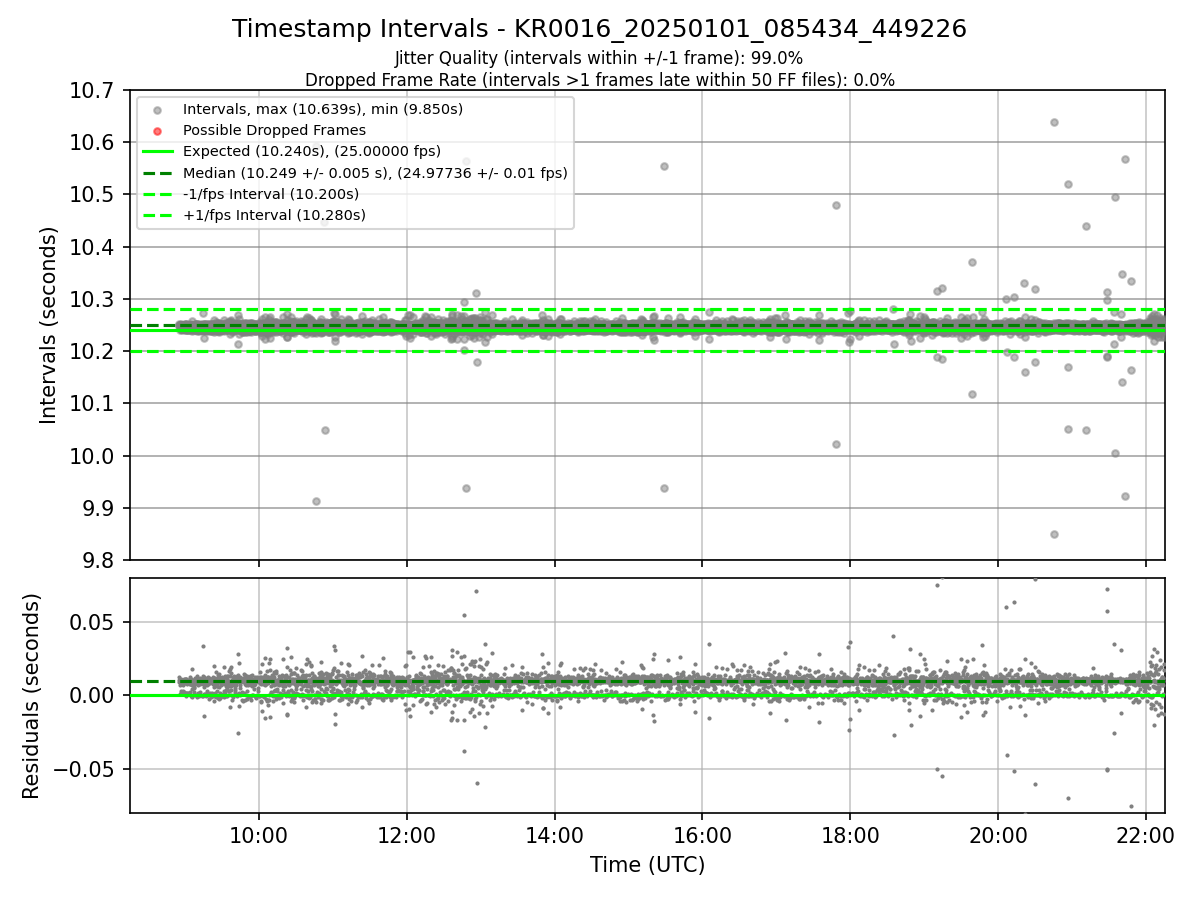
Task: Click the lowest outlier point at 9.85 seconds
Action: tap(1054, 534)
